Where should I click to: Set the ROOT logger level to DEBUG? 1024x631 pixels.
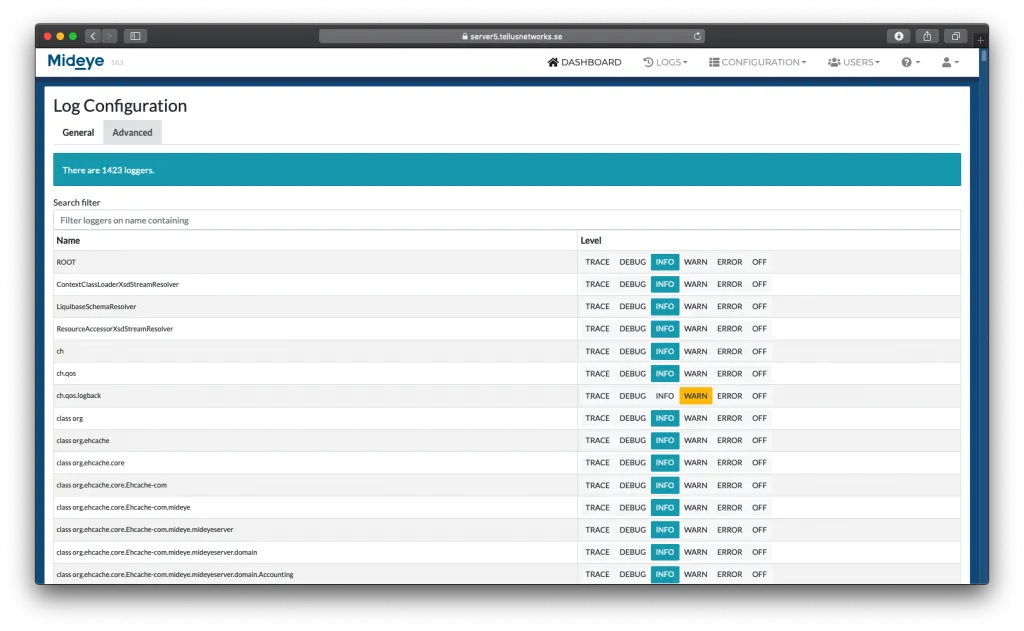[632, 262]
